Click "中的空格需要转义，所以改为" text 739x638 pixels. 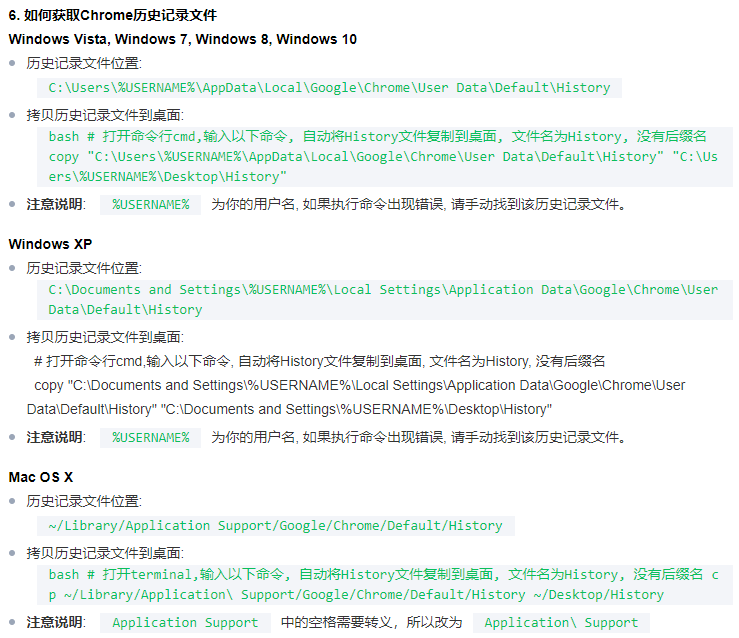371,622
